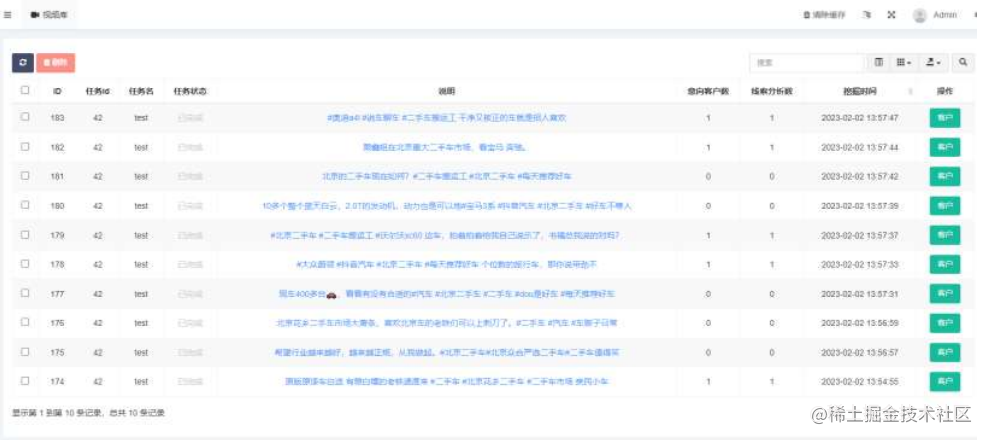This screenshot has height=440, width=987.
Task: Click the 任务状态 column header
Action: tap(190, 91)
